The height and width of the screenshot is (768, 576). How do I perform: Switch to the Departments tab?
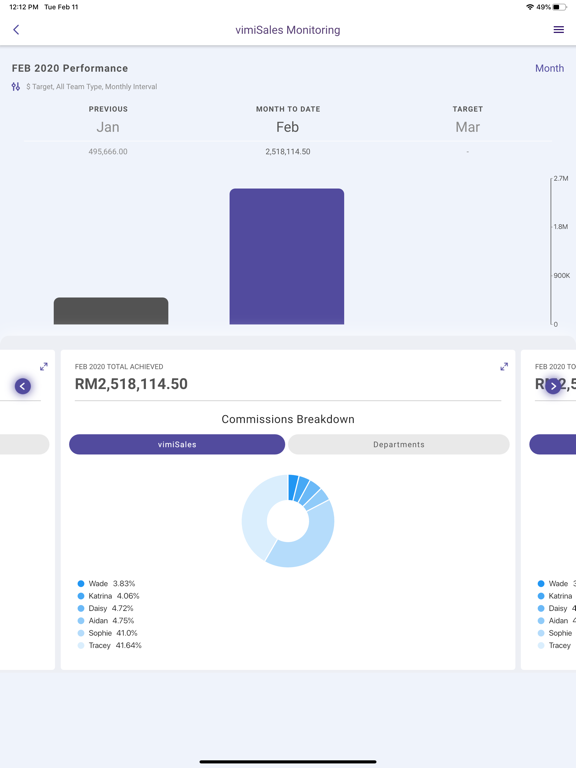pos(399,444)
